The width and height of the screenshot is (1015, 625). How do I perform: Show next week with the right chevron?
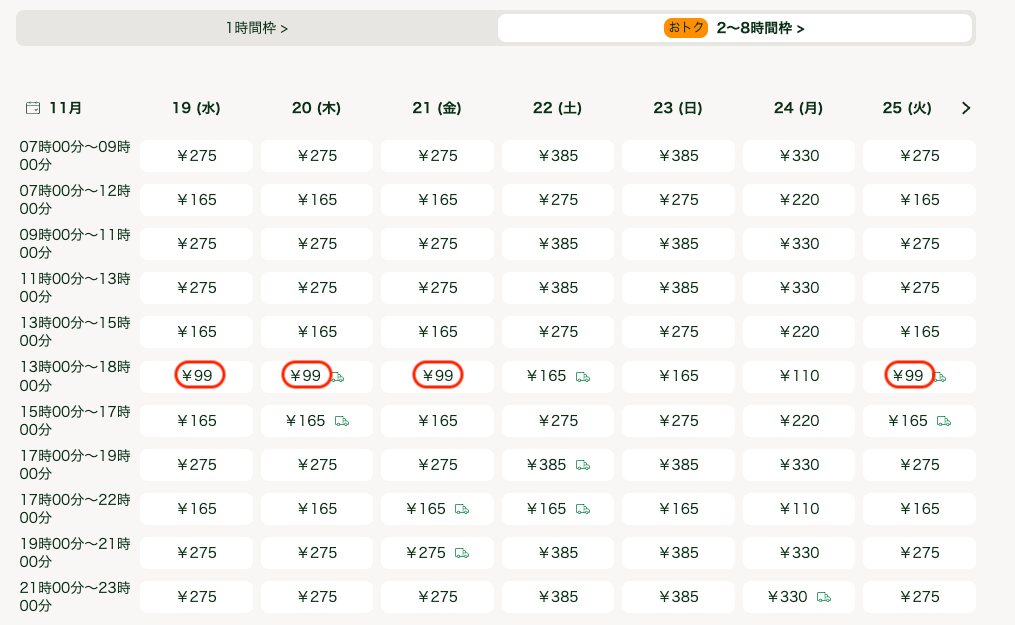965,108
